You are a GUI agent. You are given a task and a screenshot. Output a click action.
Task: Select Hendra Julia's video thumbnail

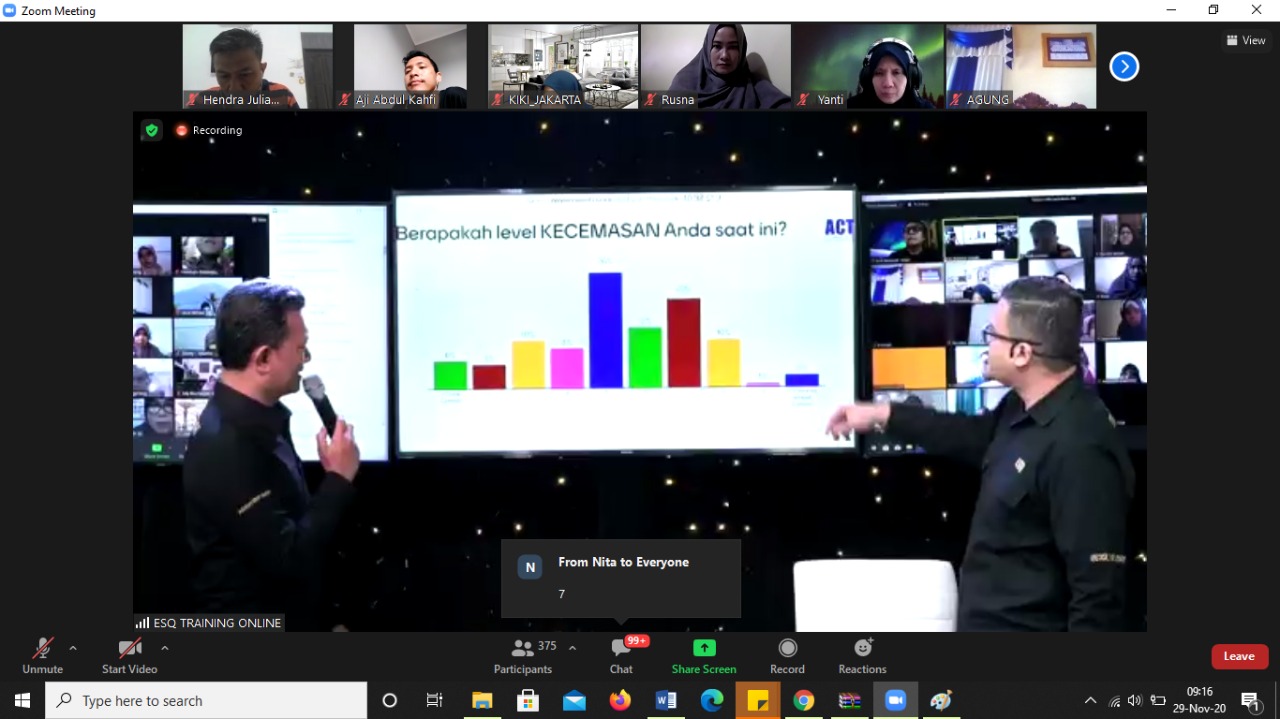[257, 67]
